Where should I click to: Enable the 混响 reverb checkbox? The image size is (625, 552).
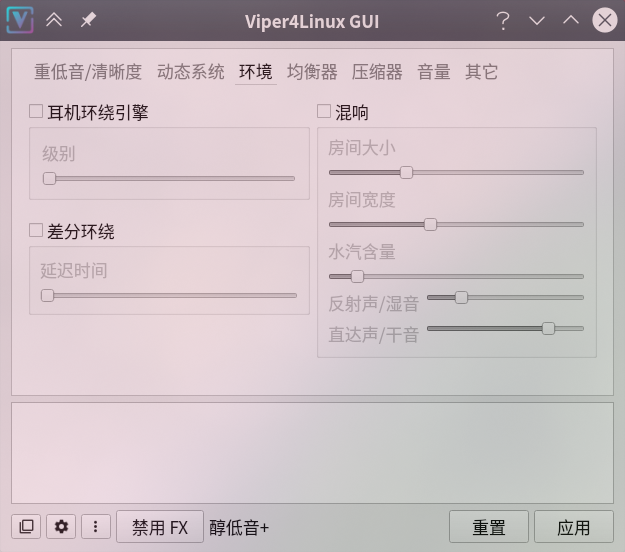tap(324, 111)
